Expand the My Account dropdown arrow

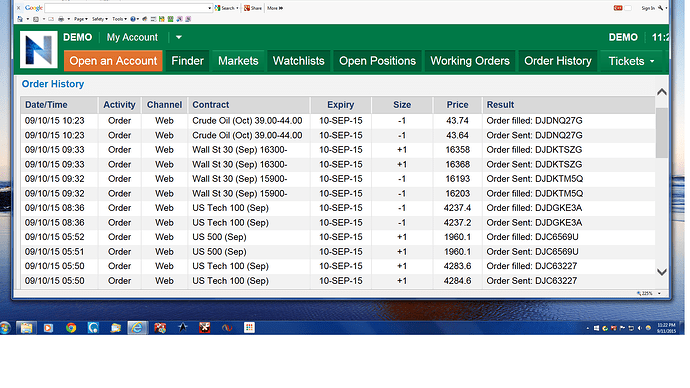point(179,37)
